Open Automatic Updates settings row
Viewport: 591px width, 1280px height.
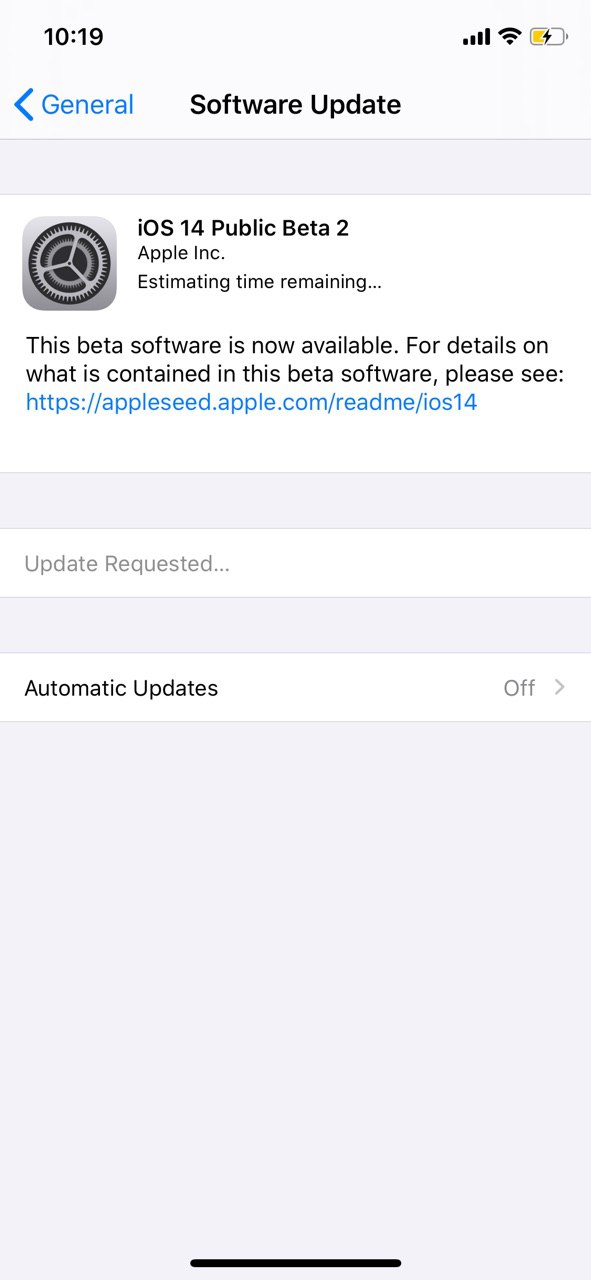pos(295,688)
